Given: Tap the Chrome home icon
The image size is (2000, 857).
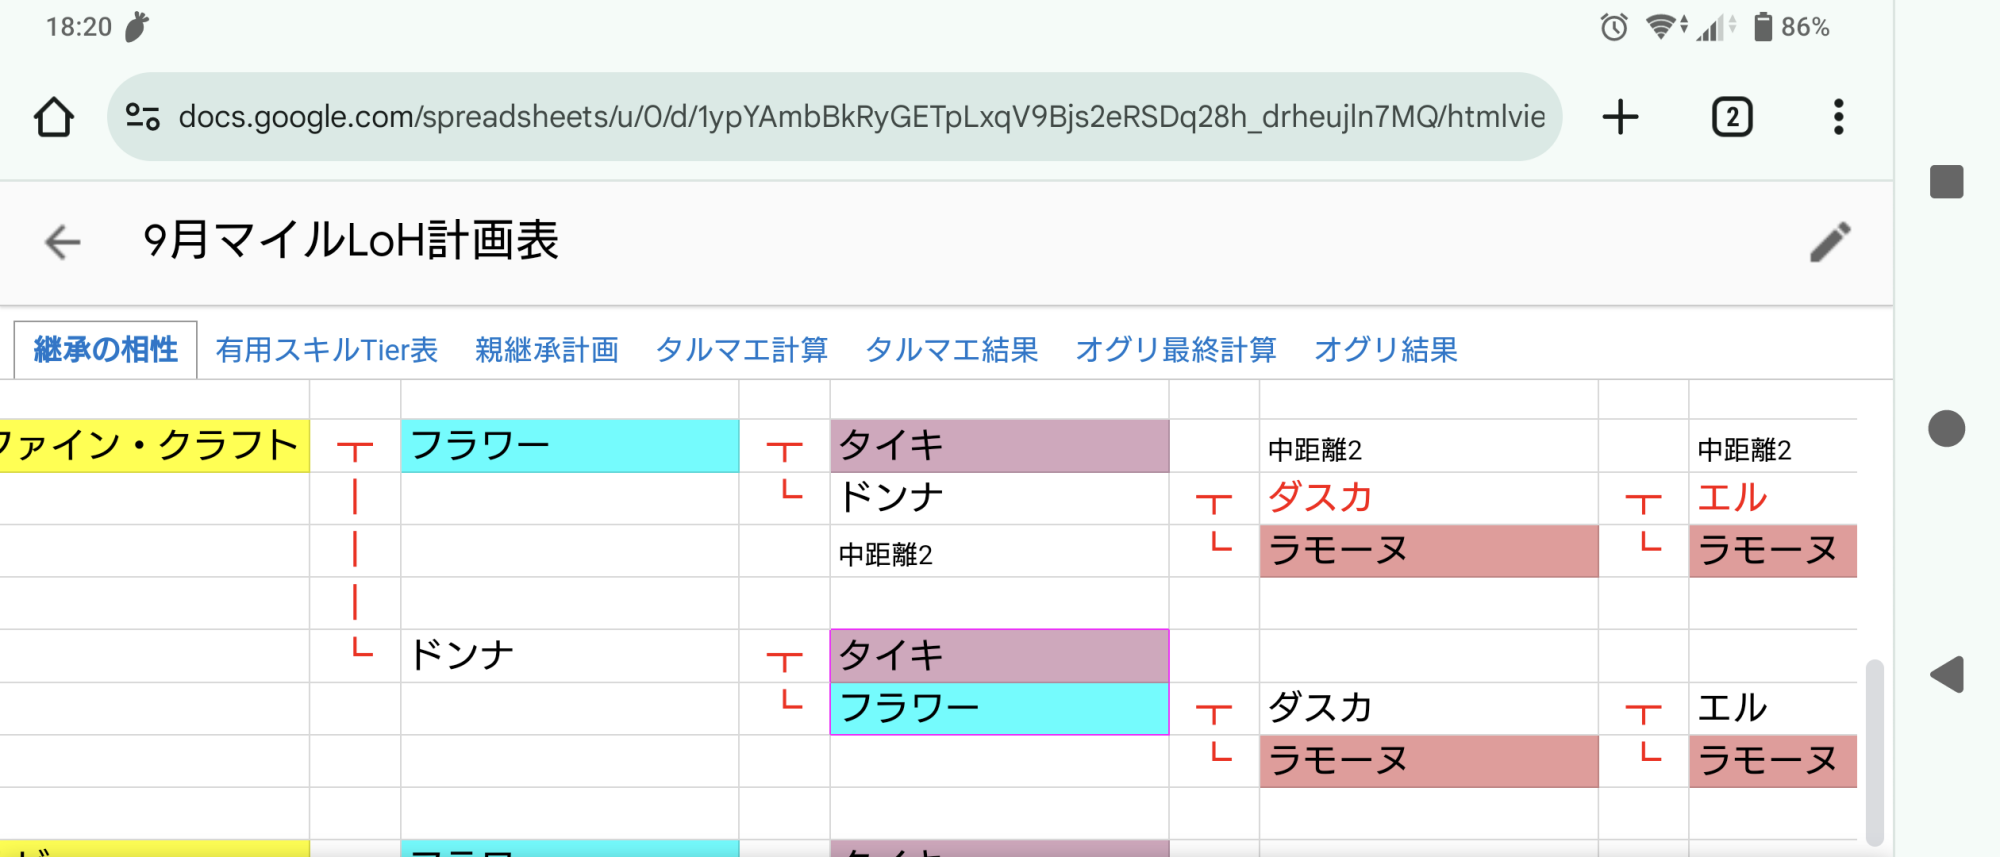Looking at the screenshot, I should tap(54, 117).
